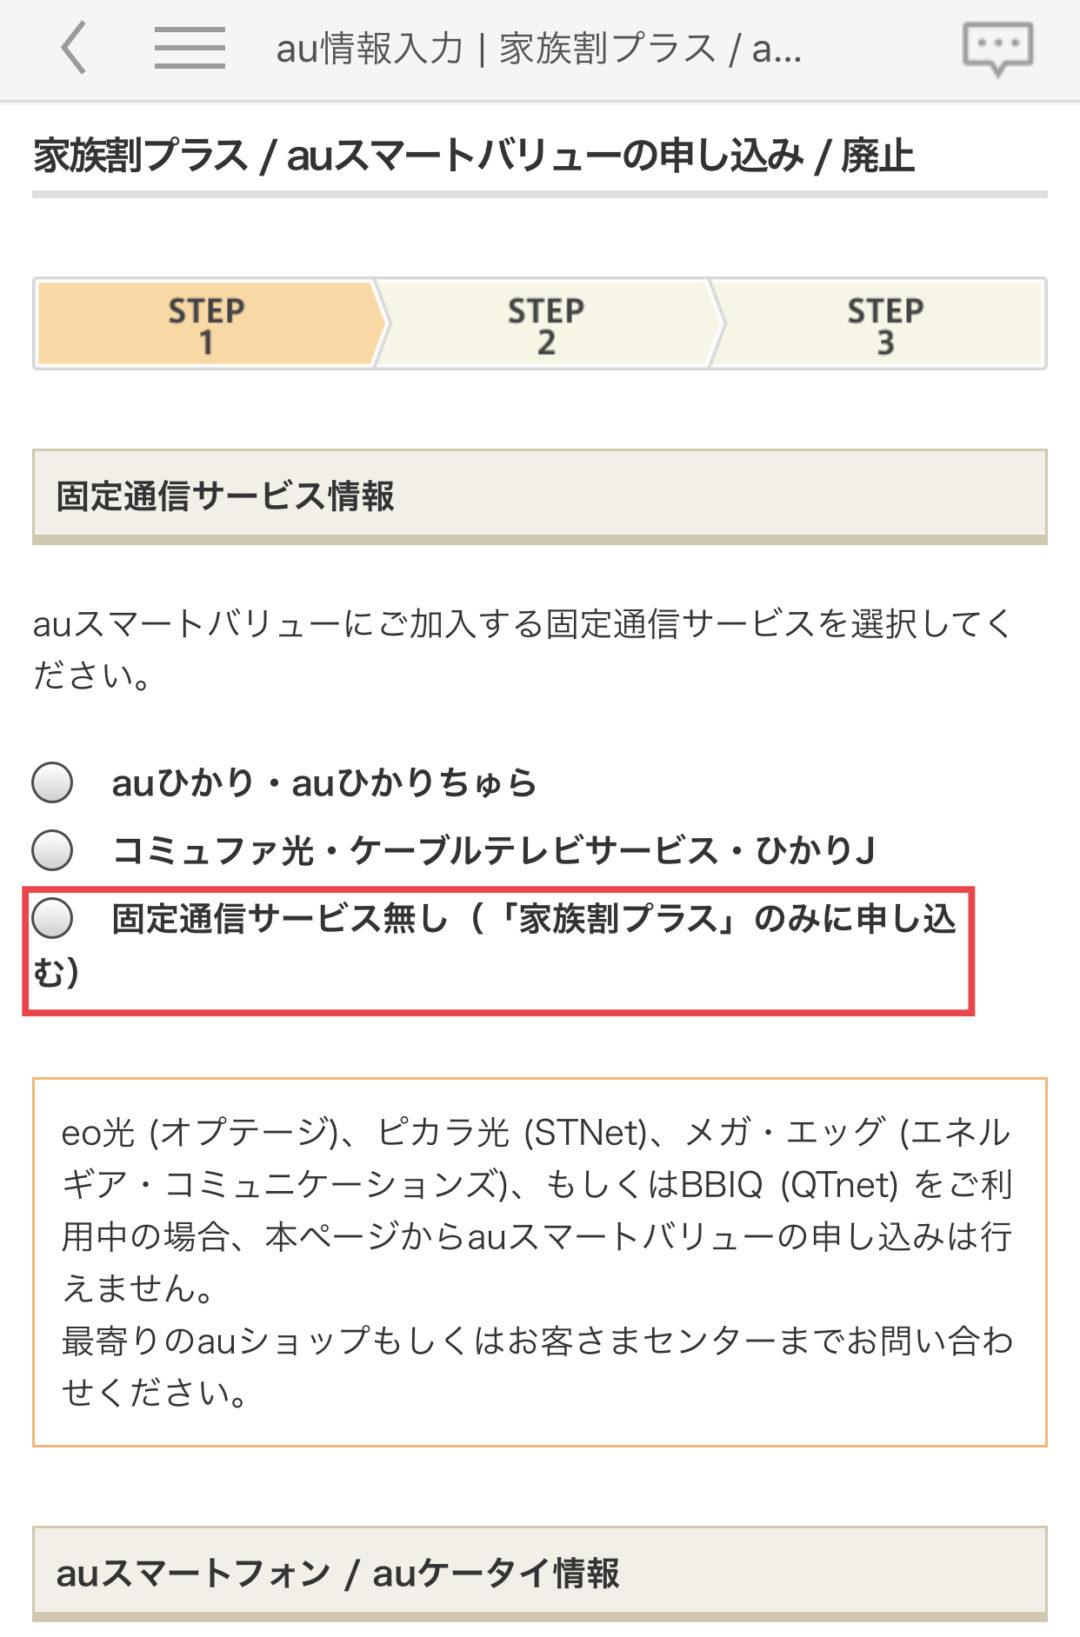Tap the STEP 3 progress marker

click(x=885, y=325)
